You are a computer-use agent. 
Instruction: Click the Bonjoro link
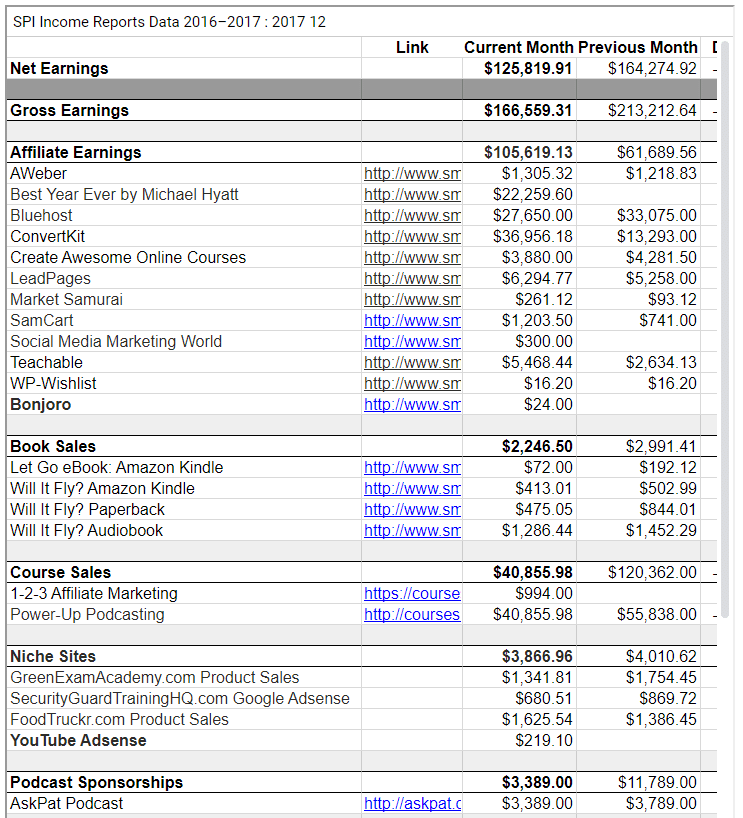(x=412, y=404)
